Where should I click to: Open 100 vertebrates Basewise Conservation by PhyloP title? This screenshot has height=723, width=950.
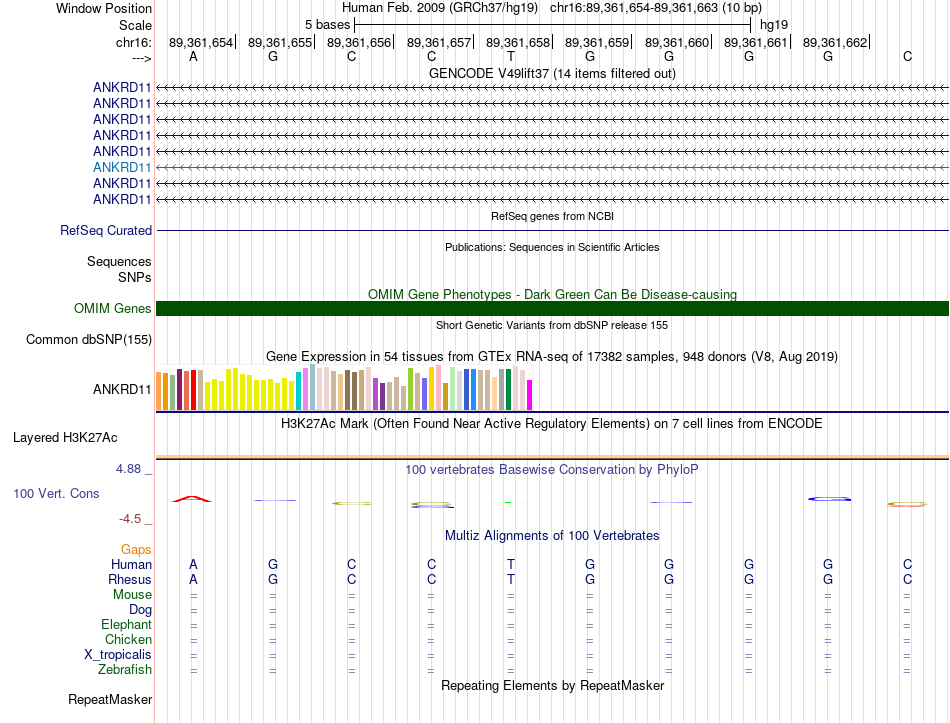tap(552, 470)
